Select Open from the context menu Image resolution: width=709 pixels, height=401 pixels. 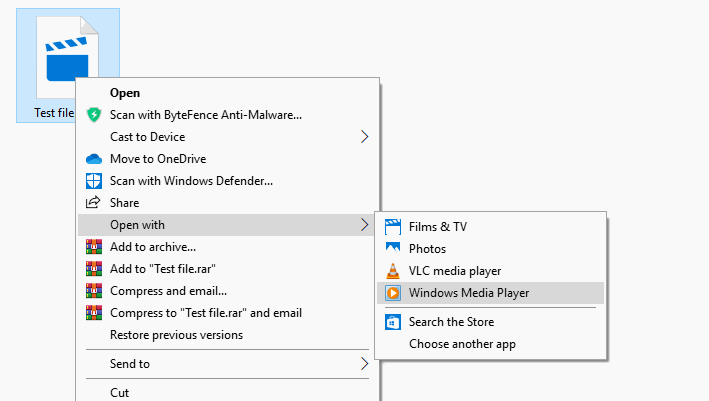tap(125, 93)
